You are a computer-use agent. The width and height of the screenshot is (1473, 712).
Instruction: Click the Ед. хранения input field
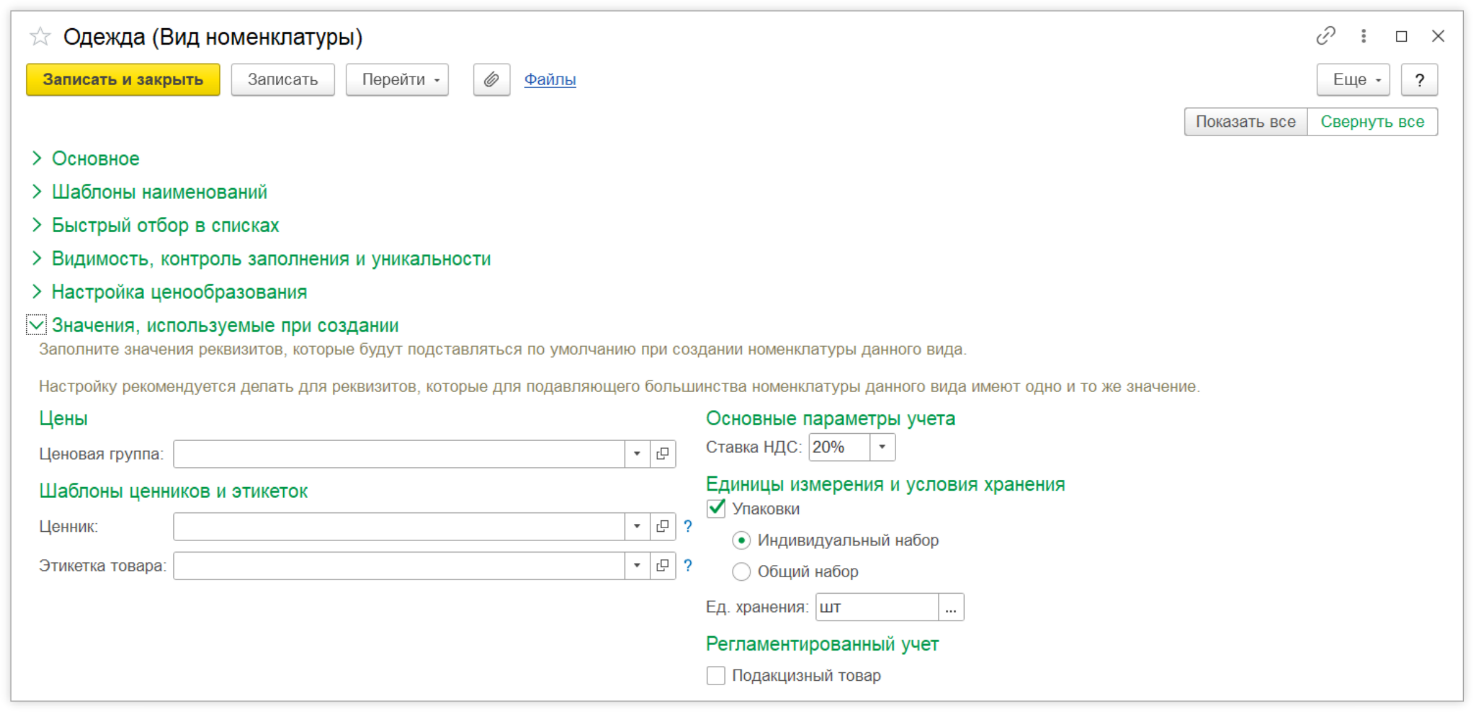[876, 607]
